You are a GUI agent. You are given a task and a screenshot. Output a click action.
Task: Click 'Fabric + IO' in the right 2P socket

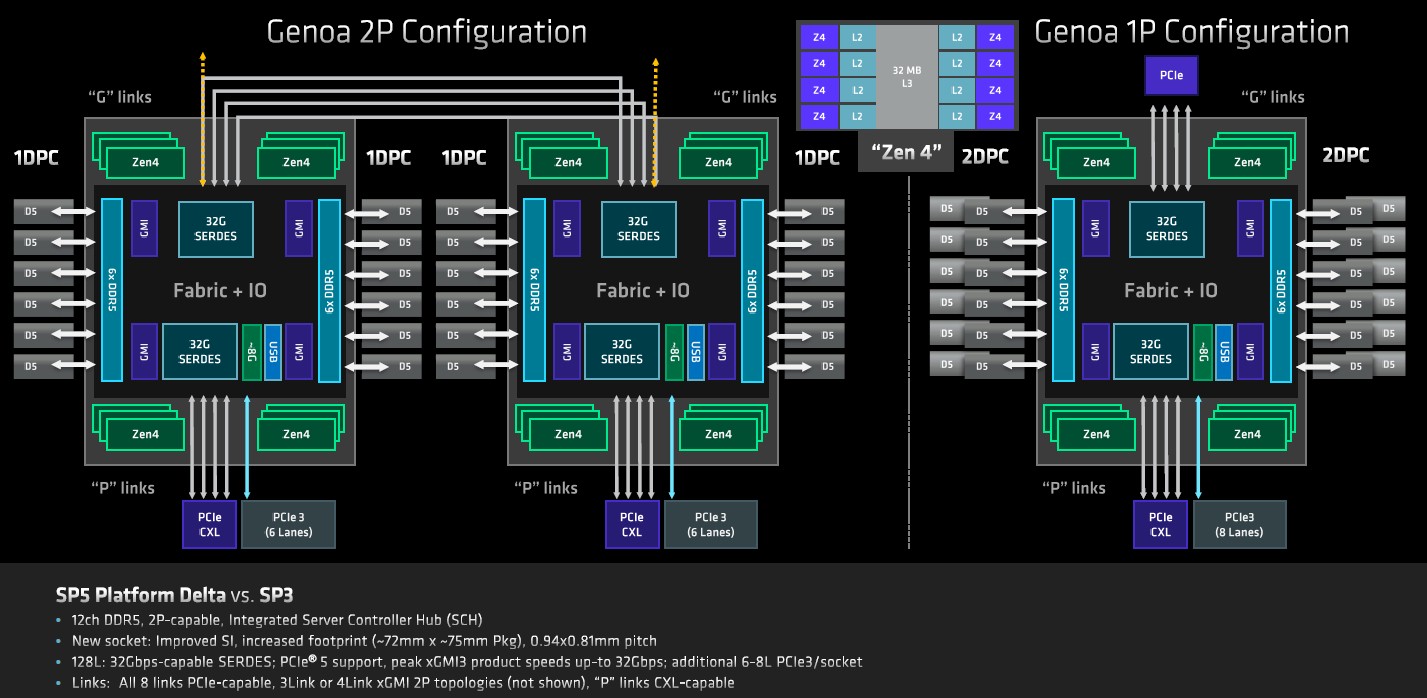click(x=643, y=291)
